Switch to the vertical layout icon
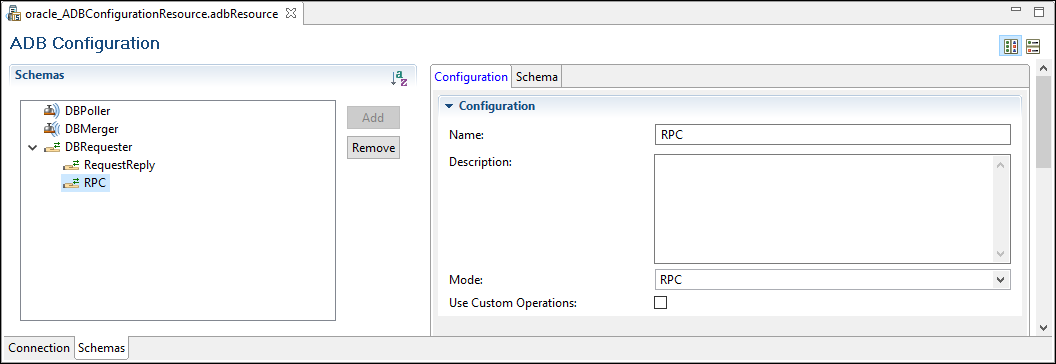Screen dimensions: 1056x364 pos(1033,46)
